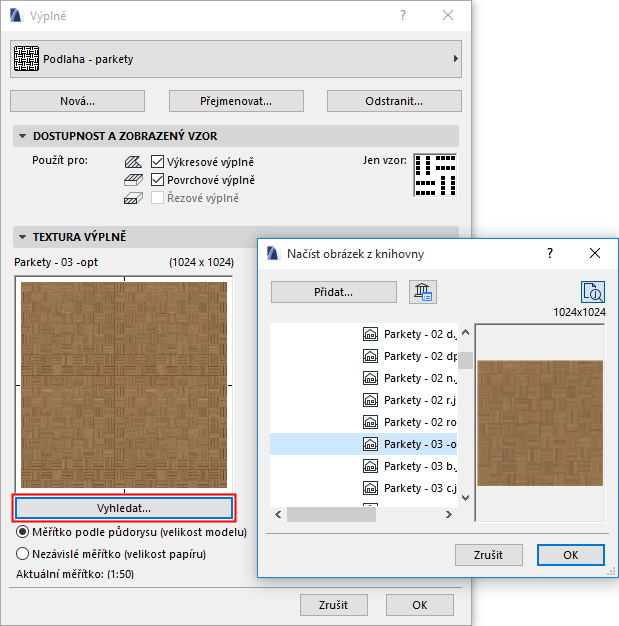Click the file list scroll down arrow
619x626 pixels.
[465, 497]
